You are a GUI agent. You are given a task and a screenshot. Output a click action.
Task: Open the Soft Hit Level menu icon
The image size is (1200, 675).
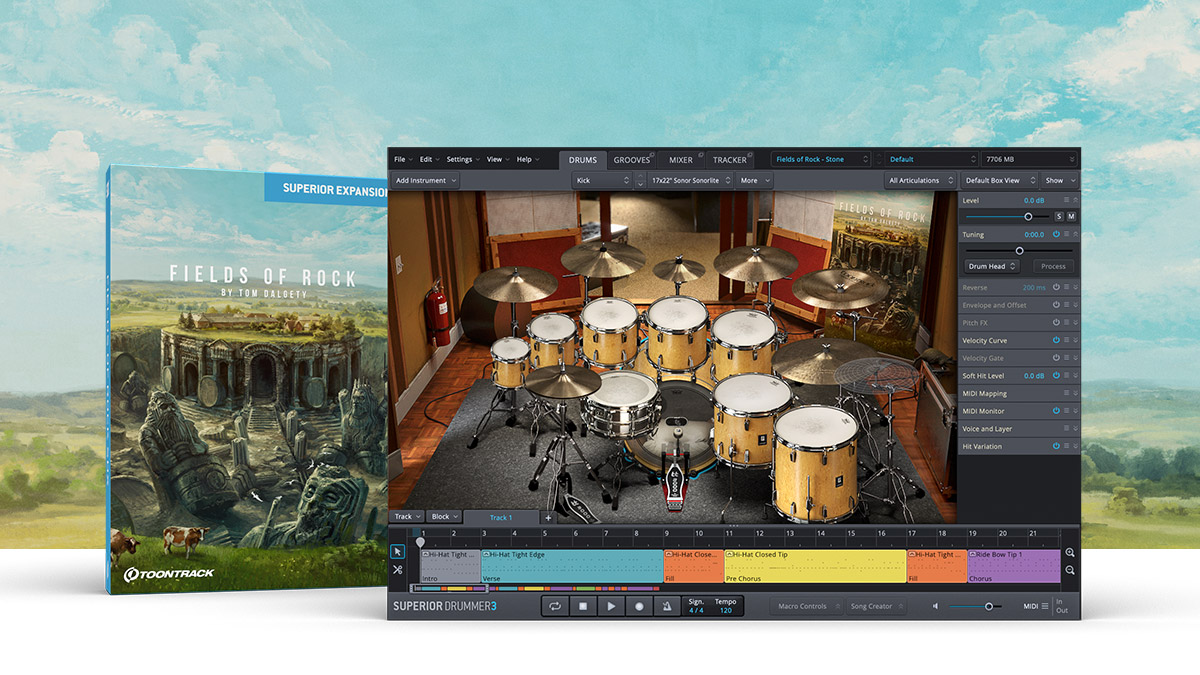1066,376
